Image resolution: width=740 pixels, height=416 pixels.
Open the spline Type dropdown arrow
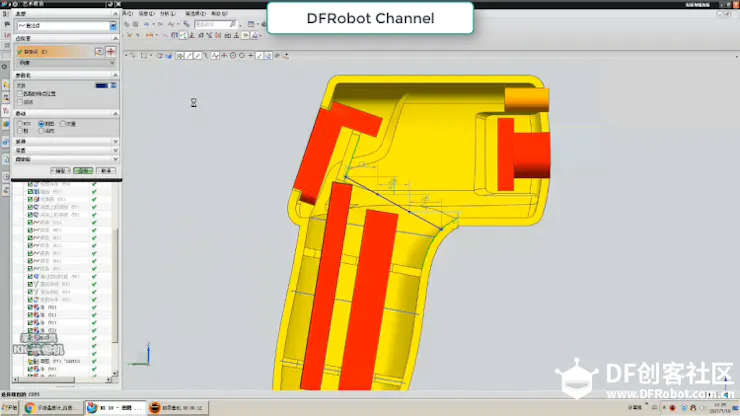113,25
